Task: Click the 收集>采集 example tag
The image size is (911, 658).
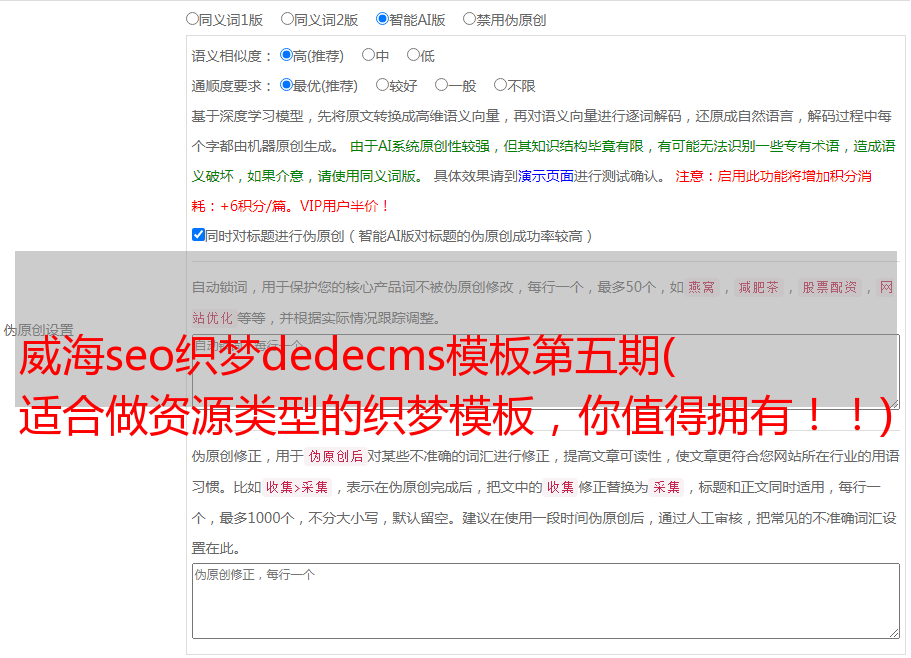Action: point(297,487)
